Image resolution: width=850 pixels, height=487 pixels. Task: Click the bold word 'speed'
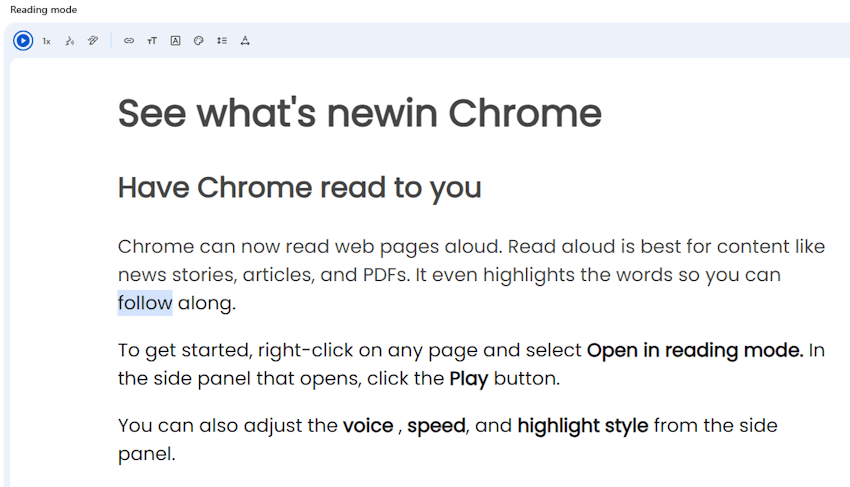[436, 426]
